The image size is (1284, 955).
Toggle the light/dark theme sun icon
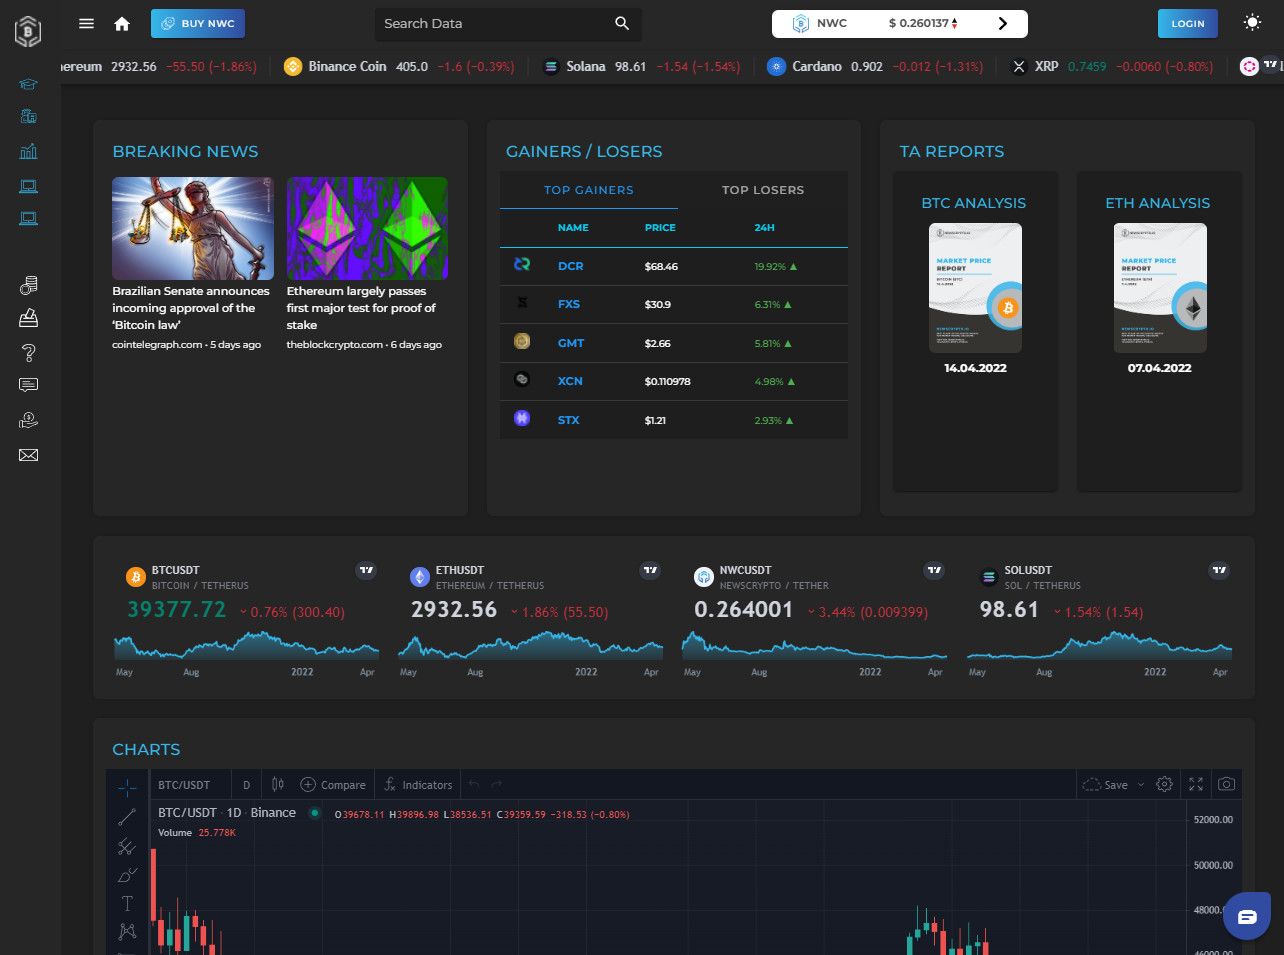(1252, 22)
